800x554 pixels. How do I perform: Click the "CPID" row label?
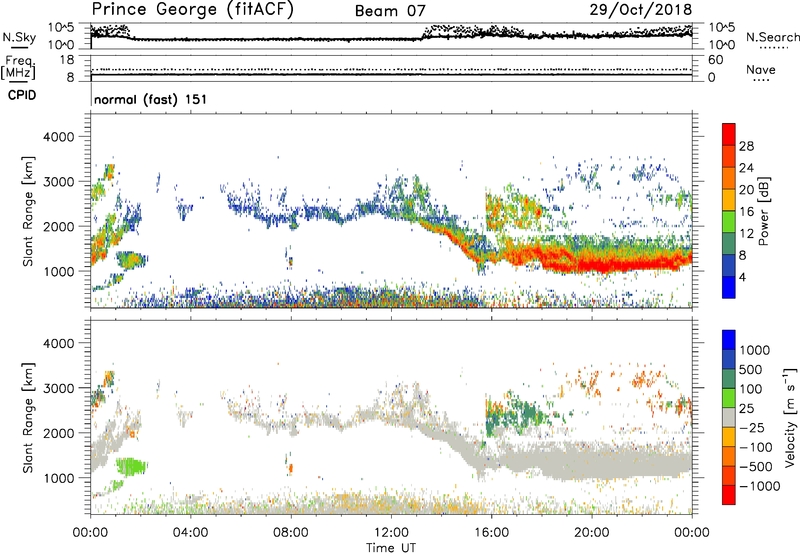(x=22, y=95)
